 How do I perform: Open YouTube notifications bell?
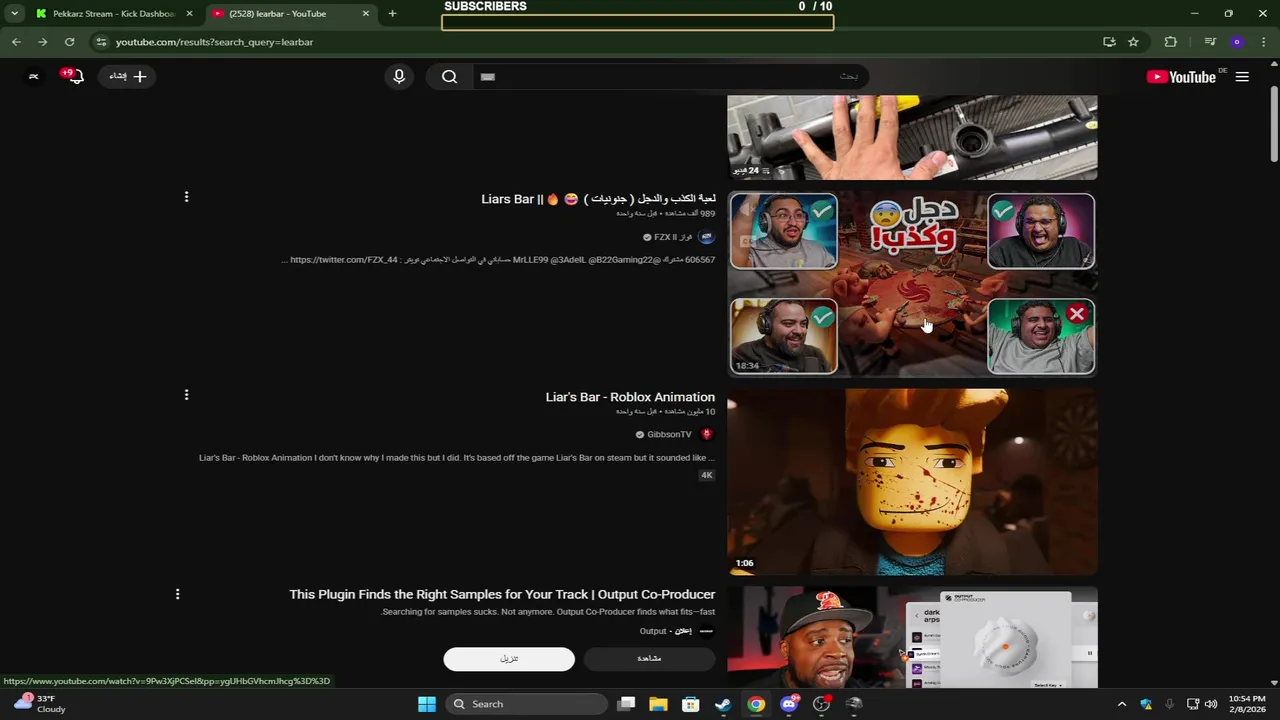(x=72, y=76)
